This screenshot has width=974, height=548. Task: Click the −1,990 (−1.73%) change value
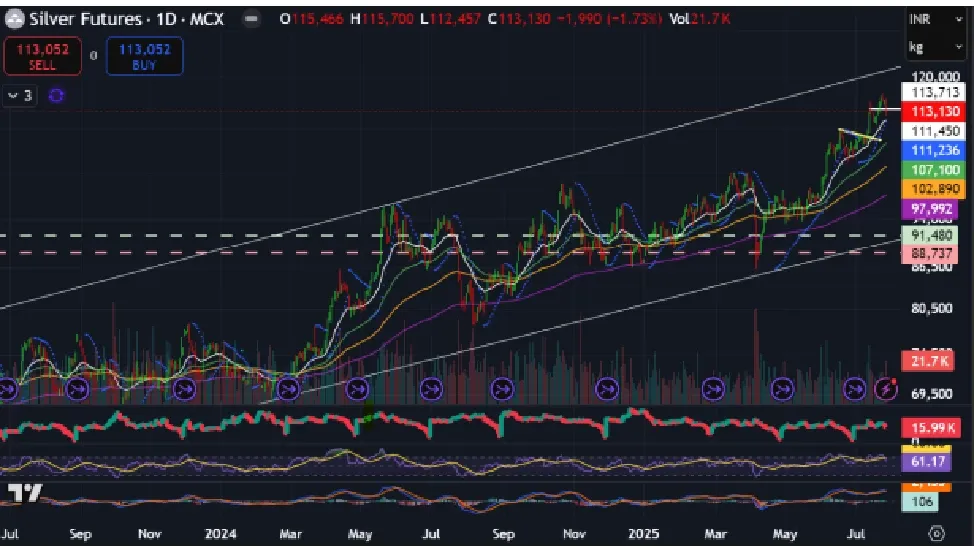pyautogui.click(x=609, y=19)
